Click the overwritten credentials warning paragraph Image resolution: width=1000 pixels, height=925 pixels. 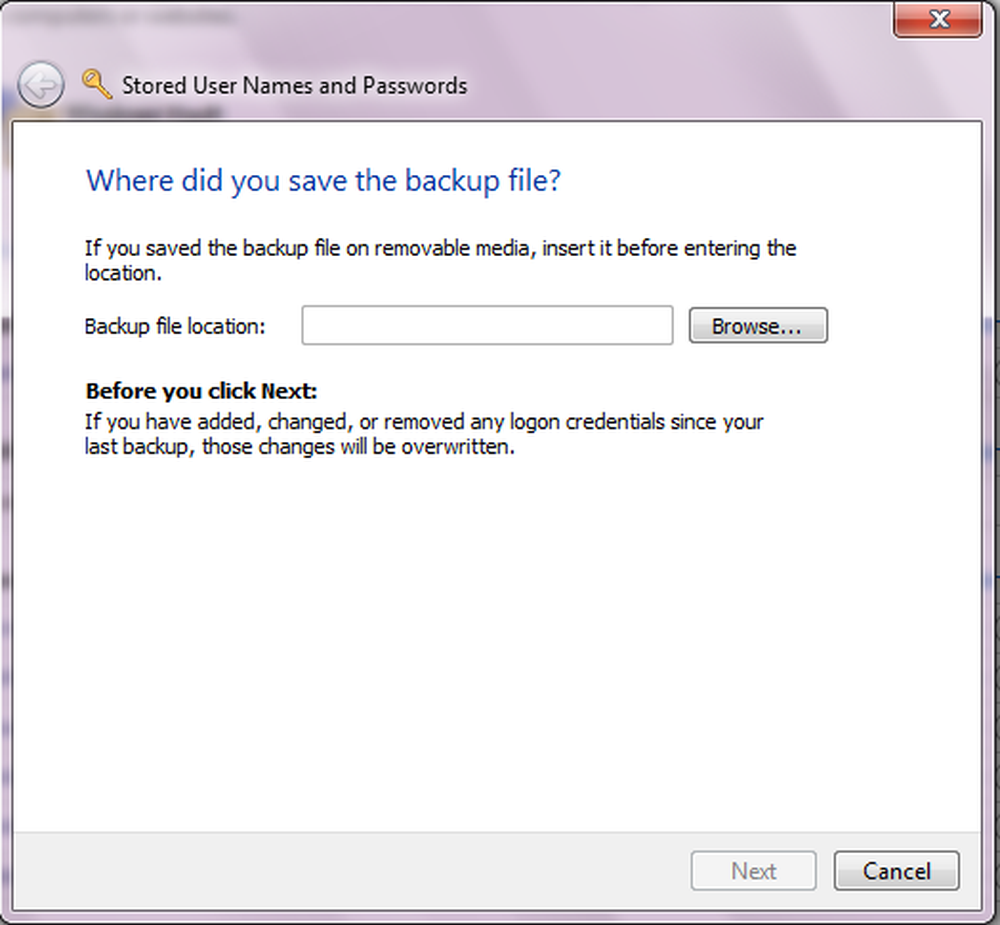coord(423,434)
